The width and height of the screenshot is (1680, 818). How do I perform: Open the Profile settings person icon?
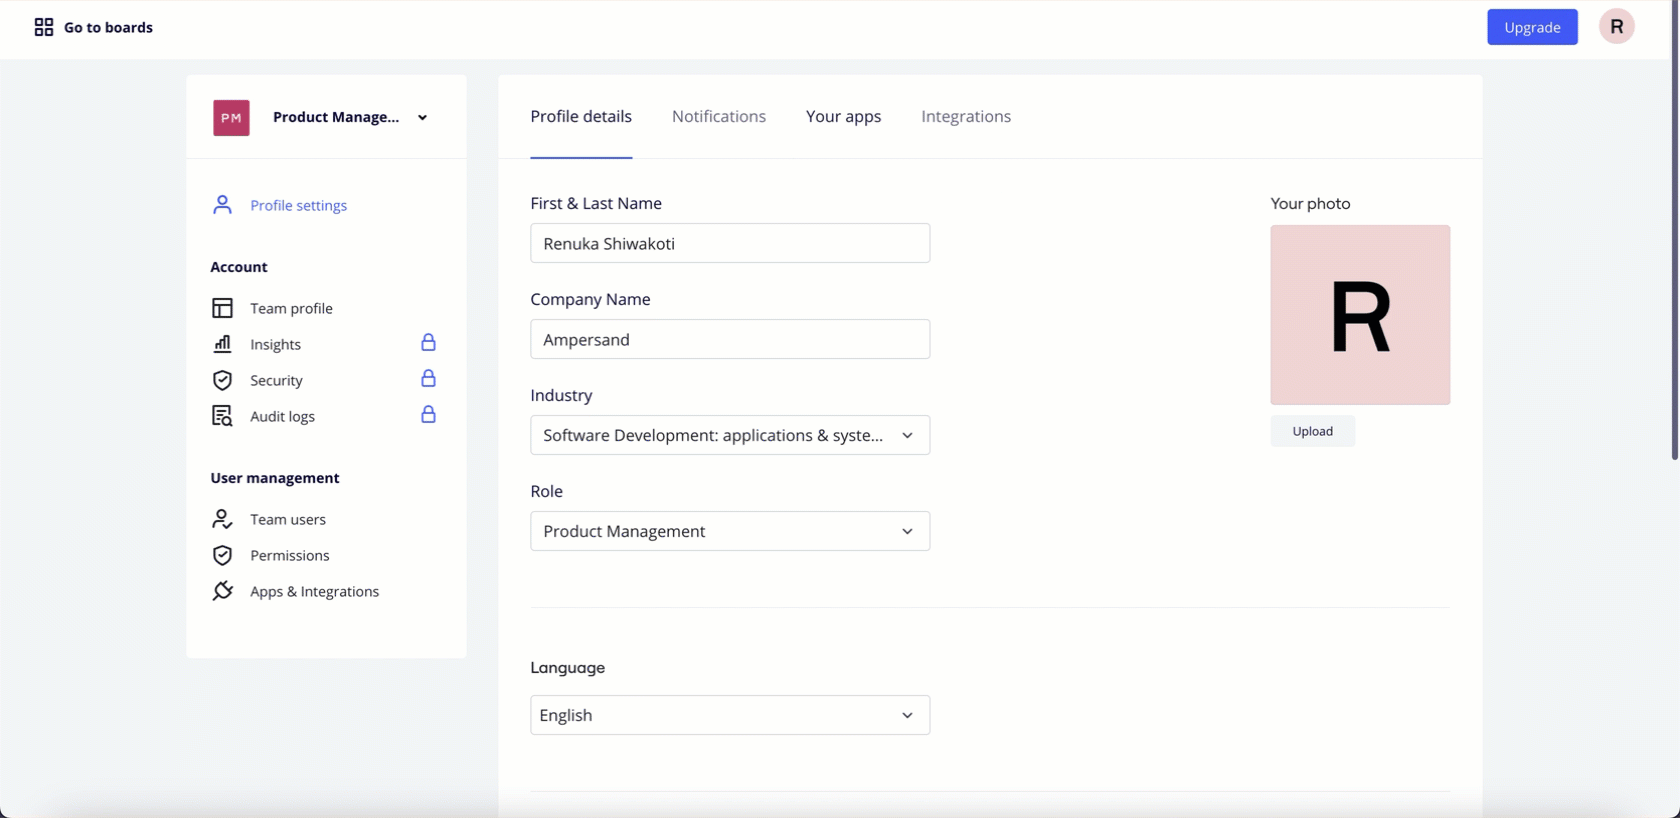(222, 205)
